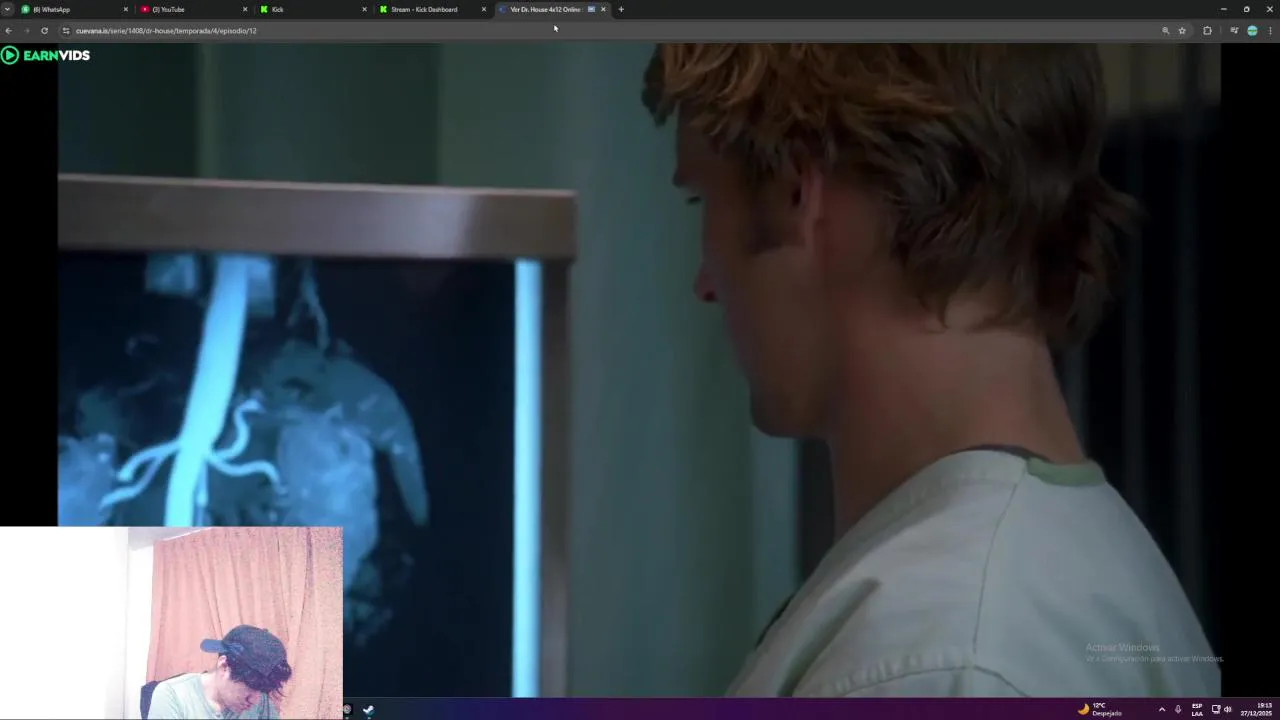The width and height of the screenshot is (1280, 720).
Task: Click the Dr. House video player
Action: point(639,369)
